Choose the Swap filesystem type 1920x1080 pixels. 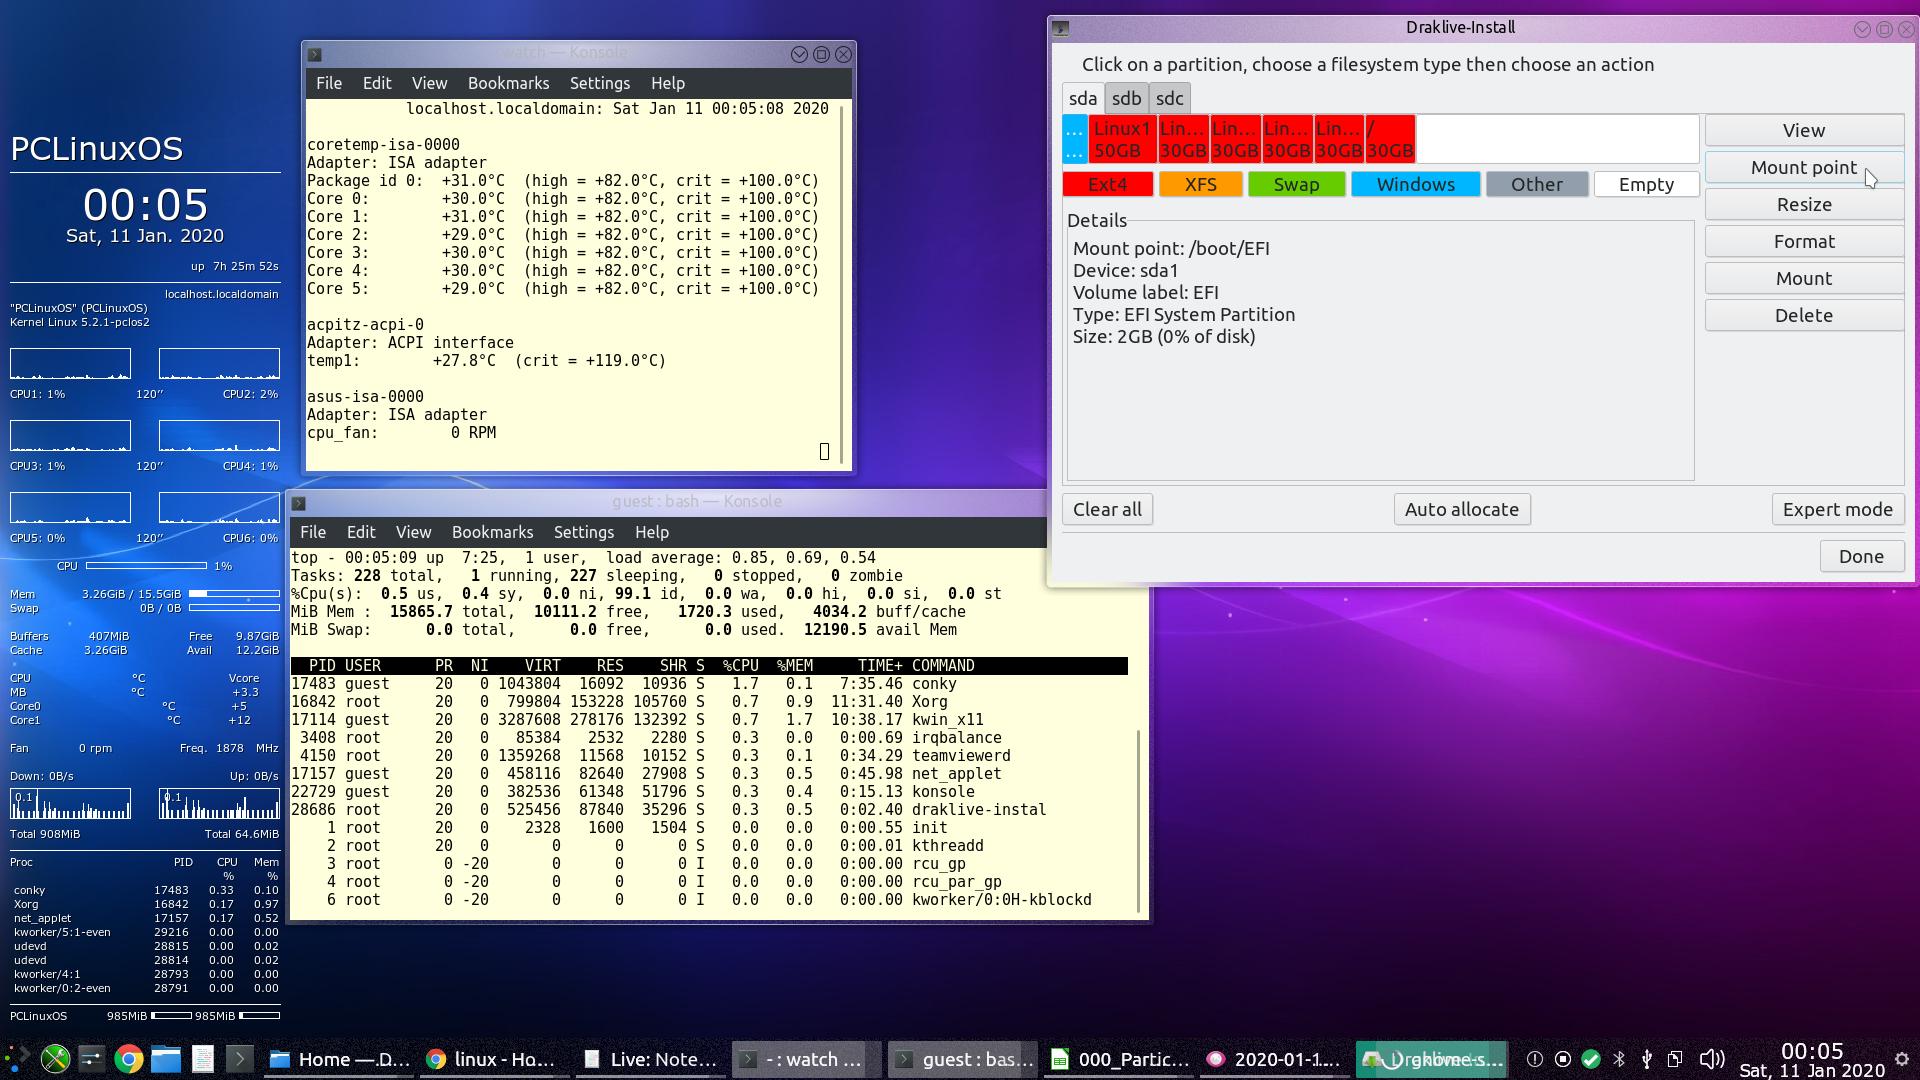1296,184
